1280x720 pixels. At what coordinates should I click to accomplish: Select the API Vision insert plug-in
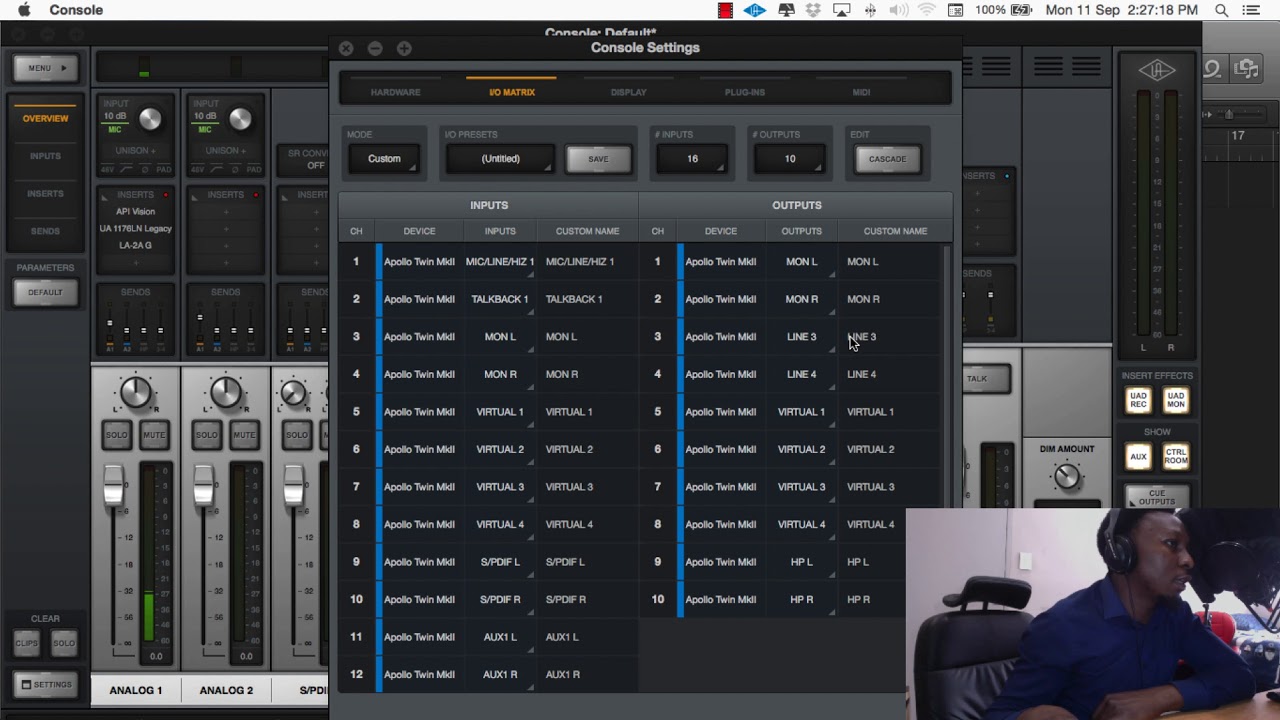135,212
